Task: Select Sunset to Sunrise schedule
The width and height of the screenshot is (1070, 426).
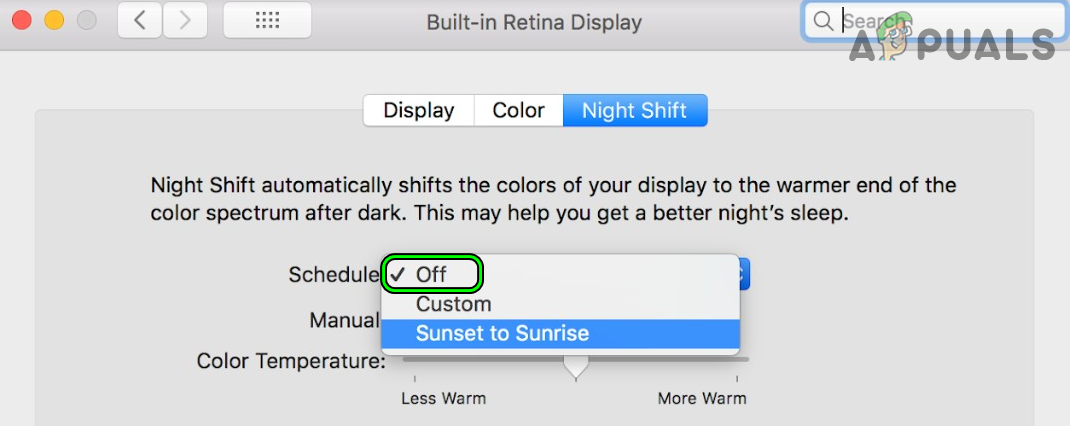Action: pyautogui.click(x=502, y=334)
